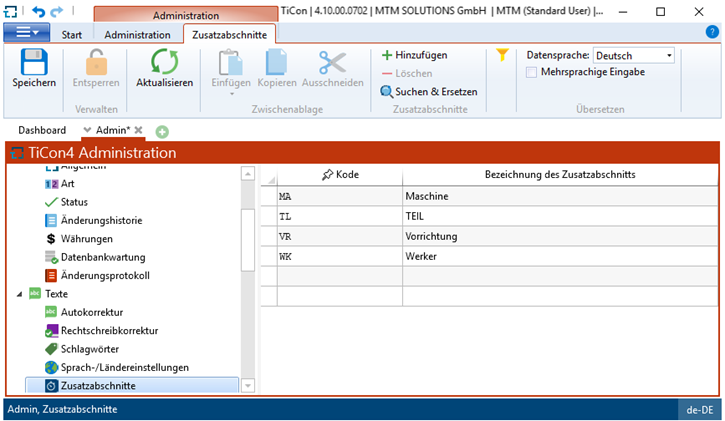Image resolution: width=725 pixels, height=421 pixels.
Task: Click the row header of the MA row
Action: coord(269,196)
